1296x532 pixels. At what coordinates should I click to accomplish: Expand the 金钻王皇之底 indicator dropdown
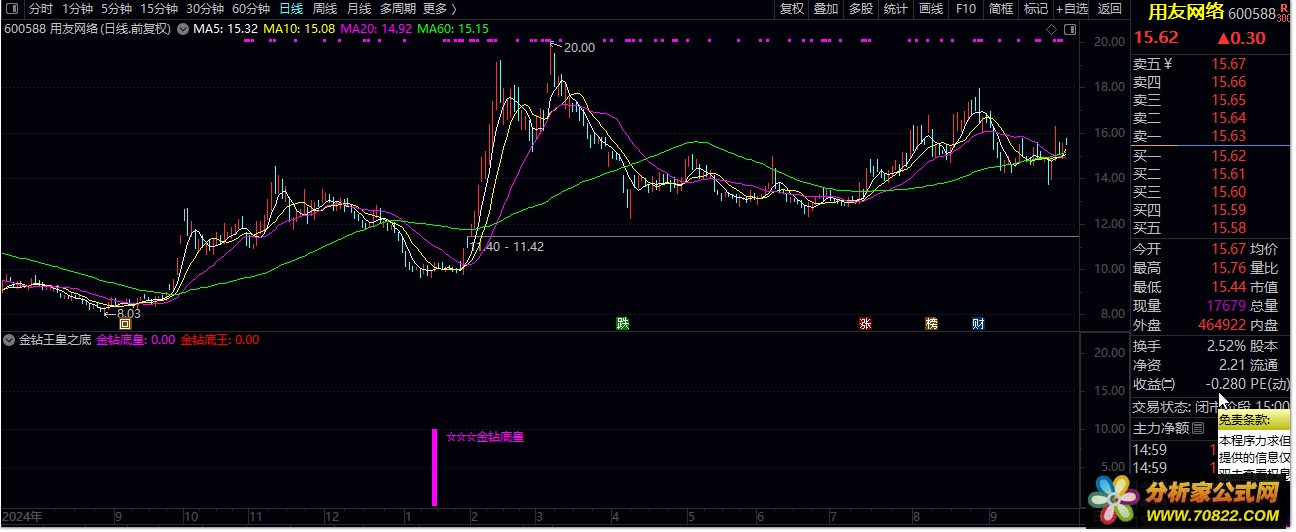(x=10, y=340)
